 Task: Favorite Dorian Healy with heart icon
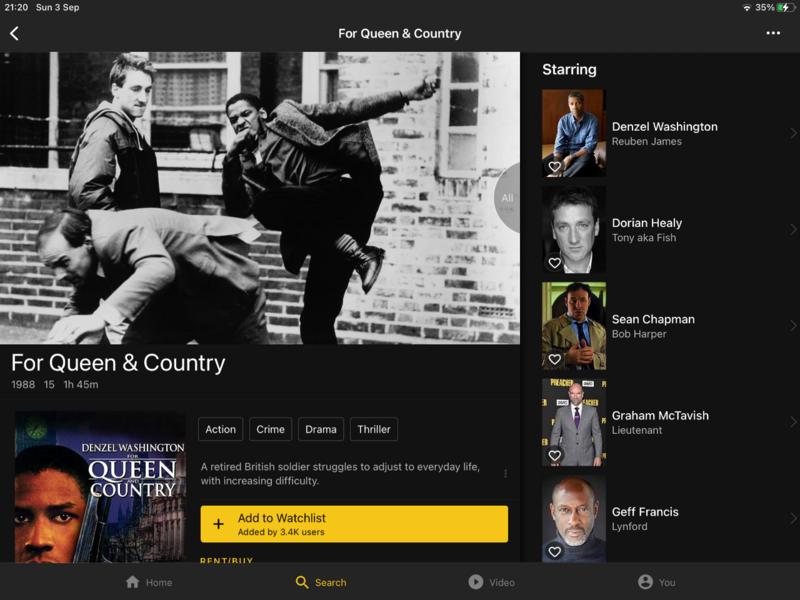[x=555, y=263]
